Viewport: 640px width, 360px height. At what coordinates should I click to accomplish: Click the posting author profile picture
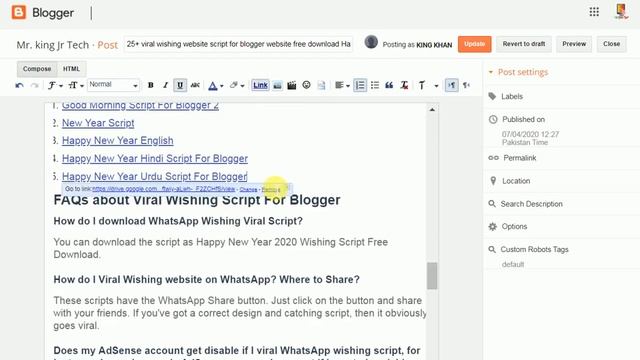(371, 42)
